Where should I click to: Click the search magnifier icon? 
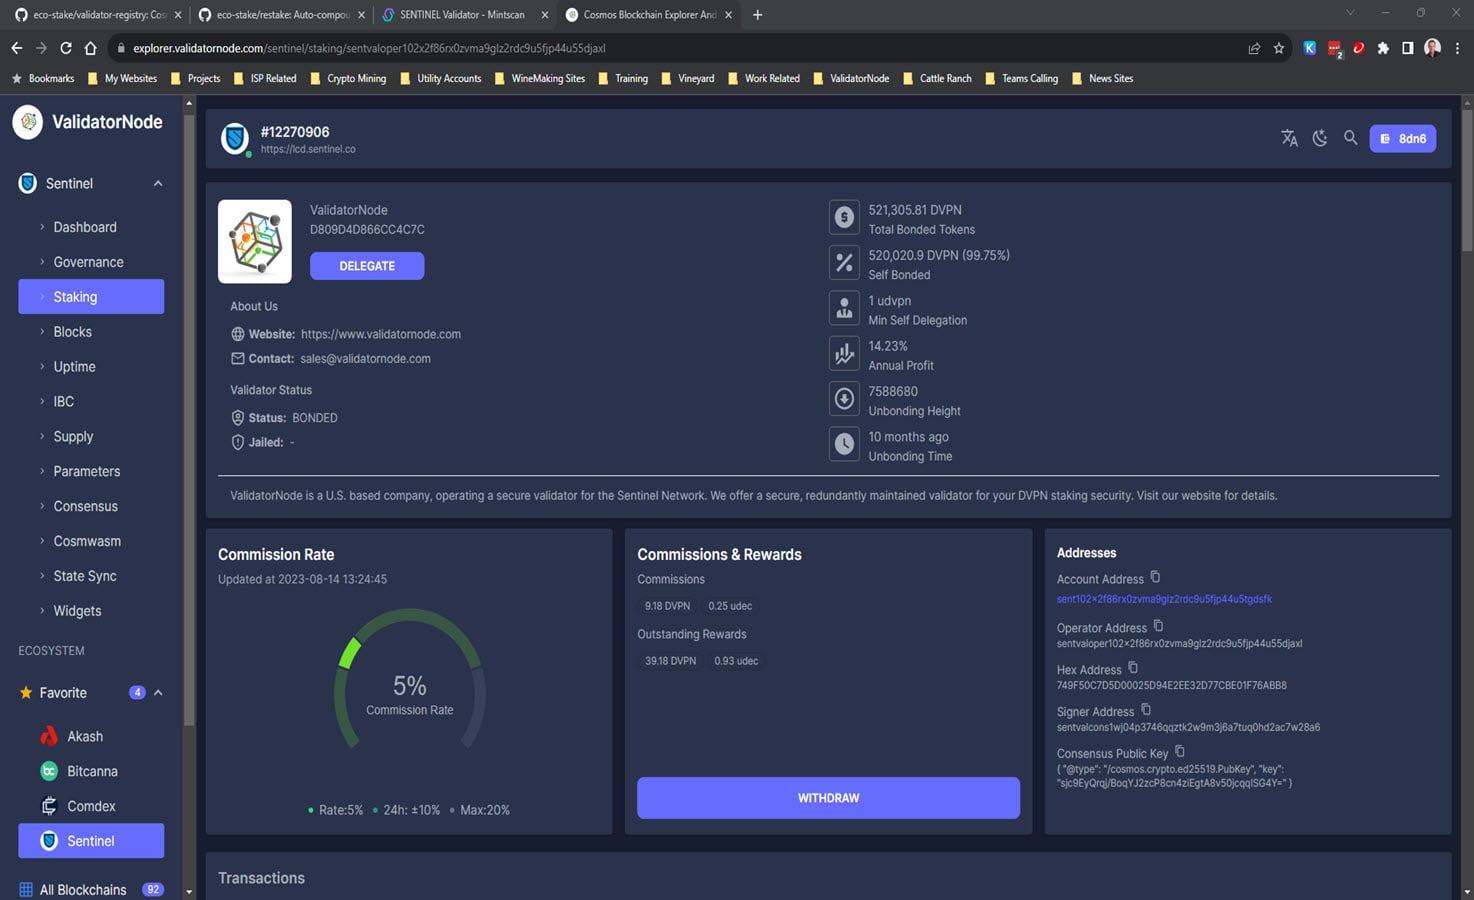[1350, 138]
